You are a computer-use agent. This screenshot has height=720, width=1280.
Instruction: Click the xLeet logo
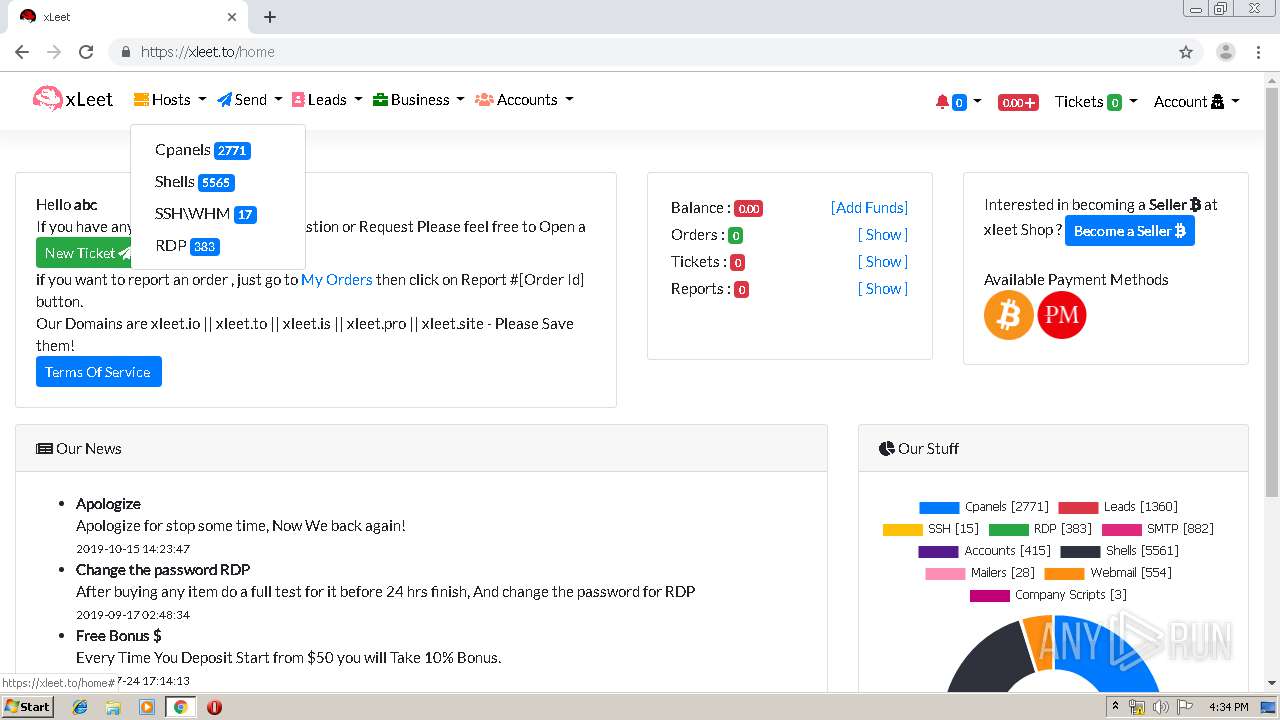73,99
